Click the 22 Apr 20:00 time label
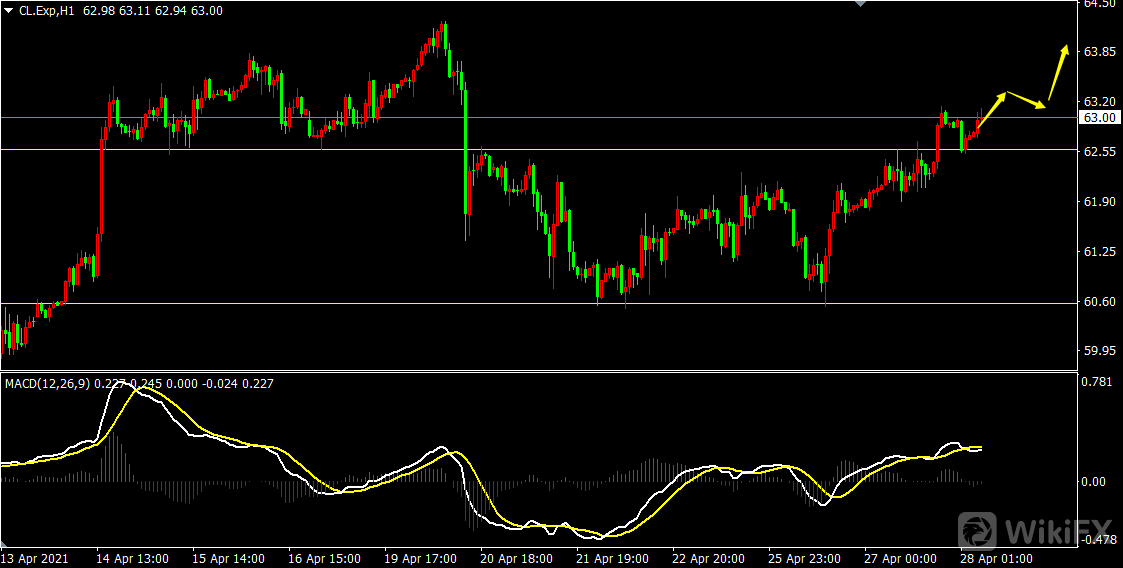This screenshot has width=1123, height=568. click(x=708, y=558)
